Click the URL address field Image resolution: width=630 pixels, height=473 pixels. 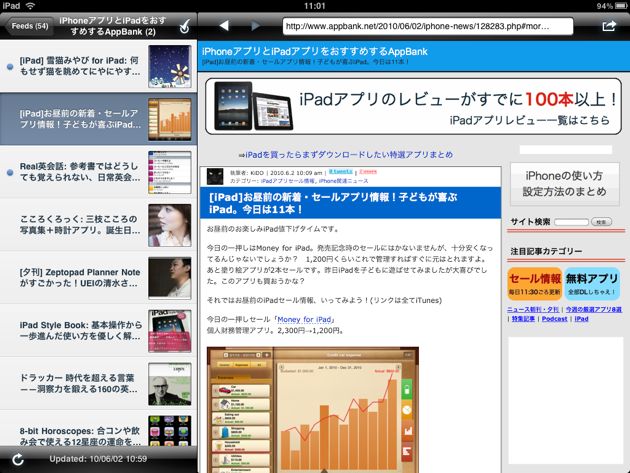tap(428, 27)
